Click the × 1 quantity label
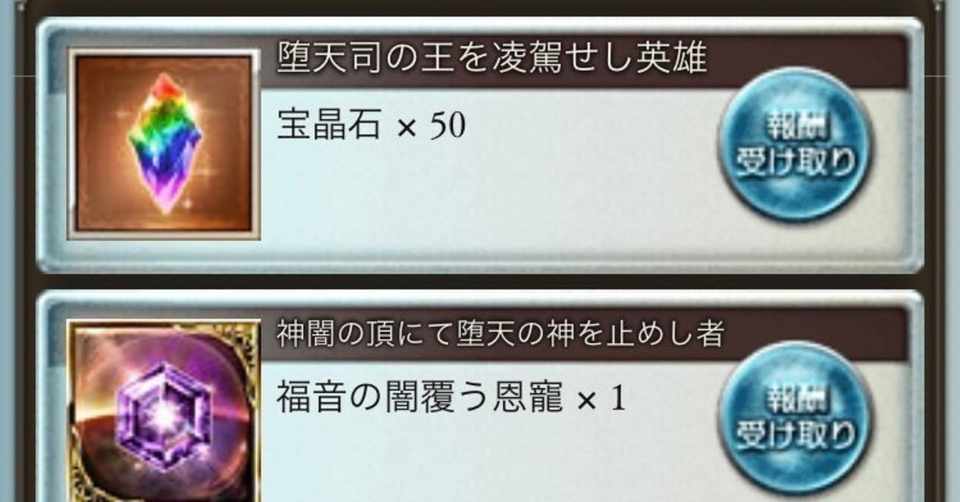This screenshot has height=502, width=960. tap(601, 399)
